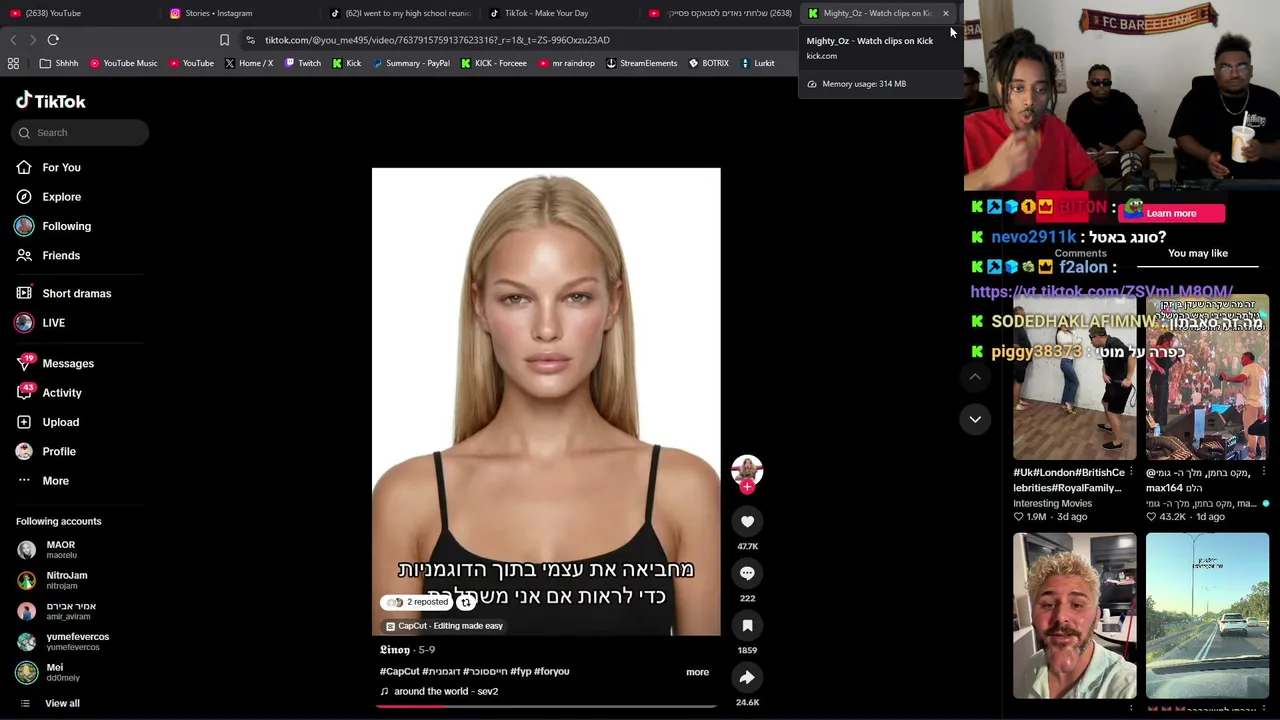This screenshot has height=720, width=1280.
Task: Open MAOR's account from Following accounts
Action: (60, 549)
